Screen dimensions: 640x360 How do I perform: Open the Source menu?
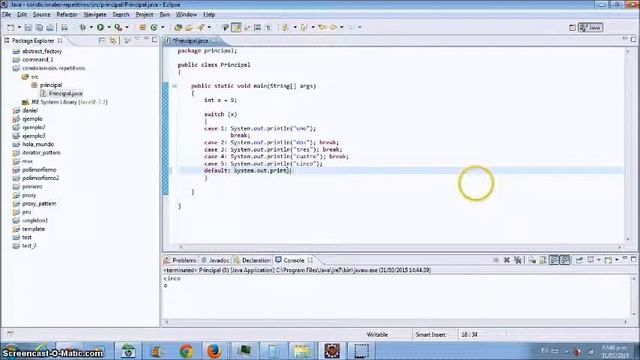[x=42, y=15]
